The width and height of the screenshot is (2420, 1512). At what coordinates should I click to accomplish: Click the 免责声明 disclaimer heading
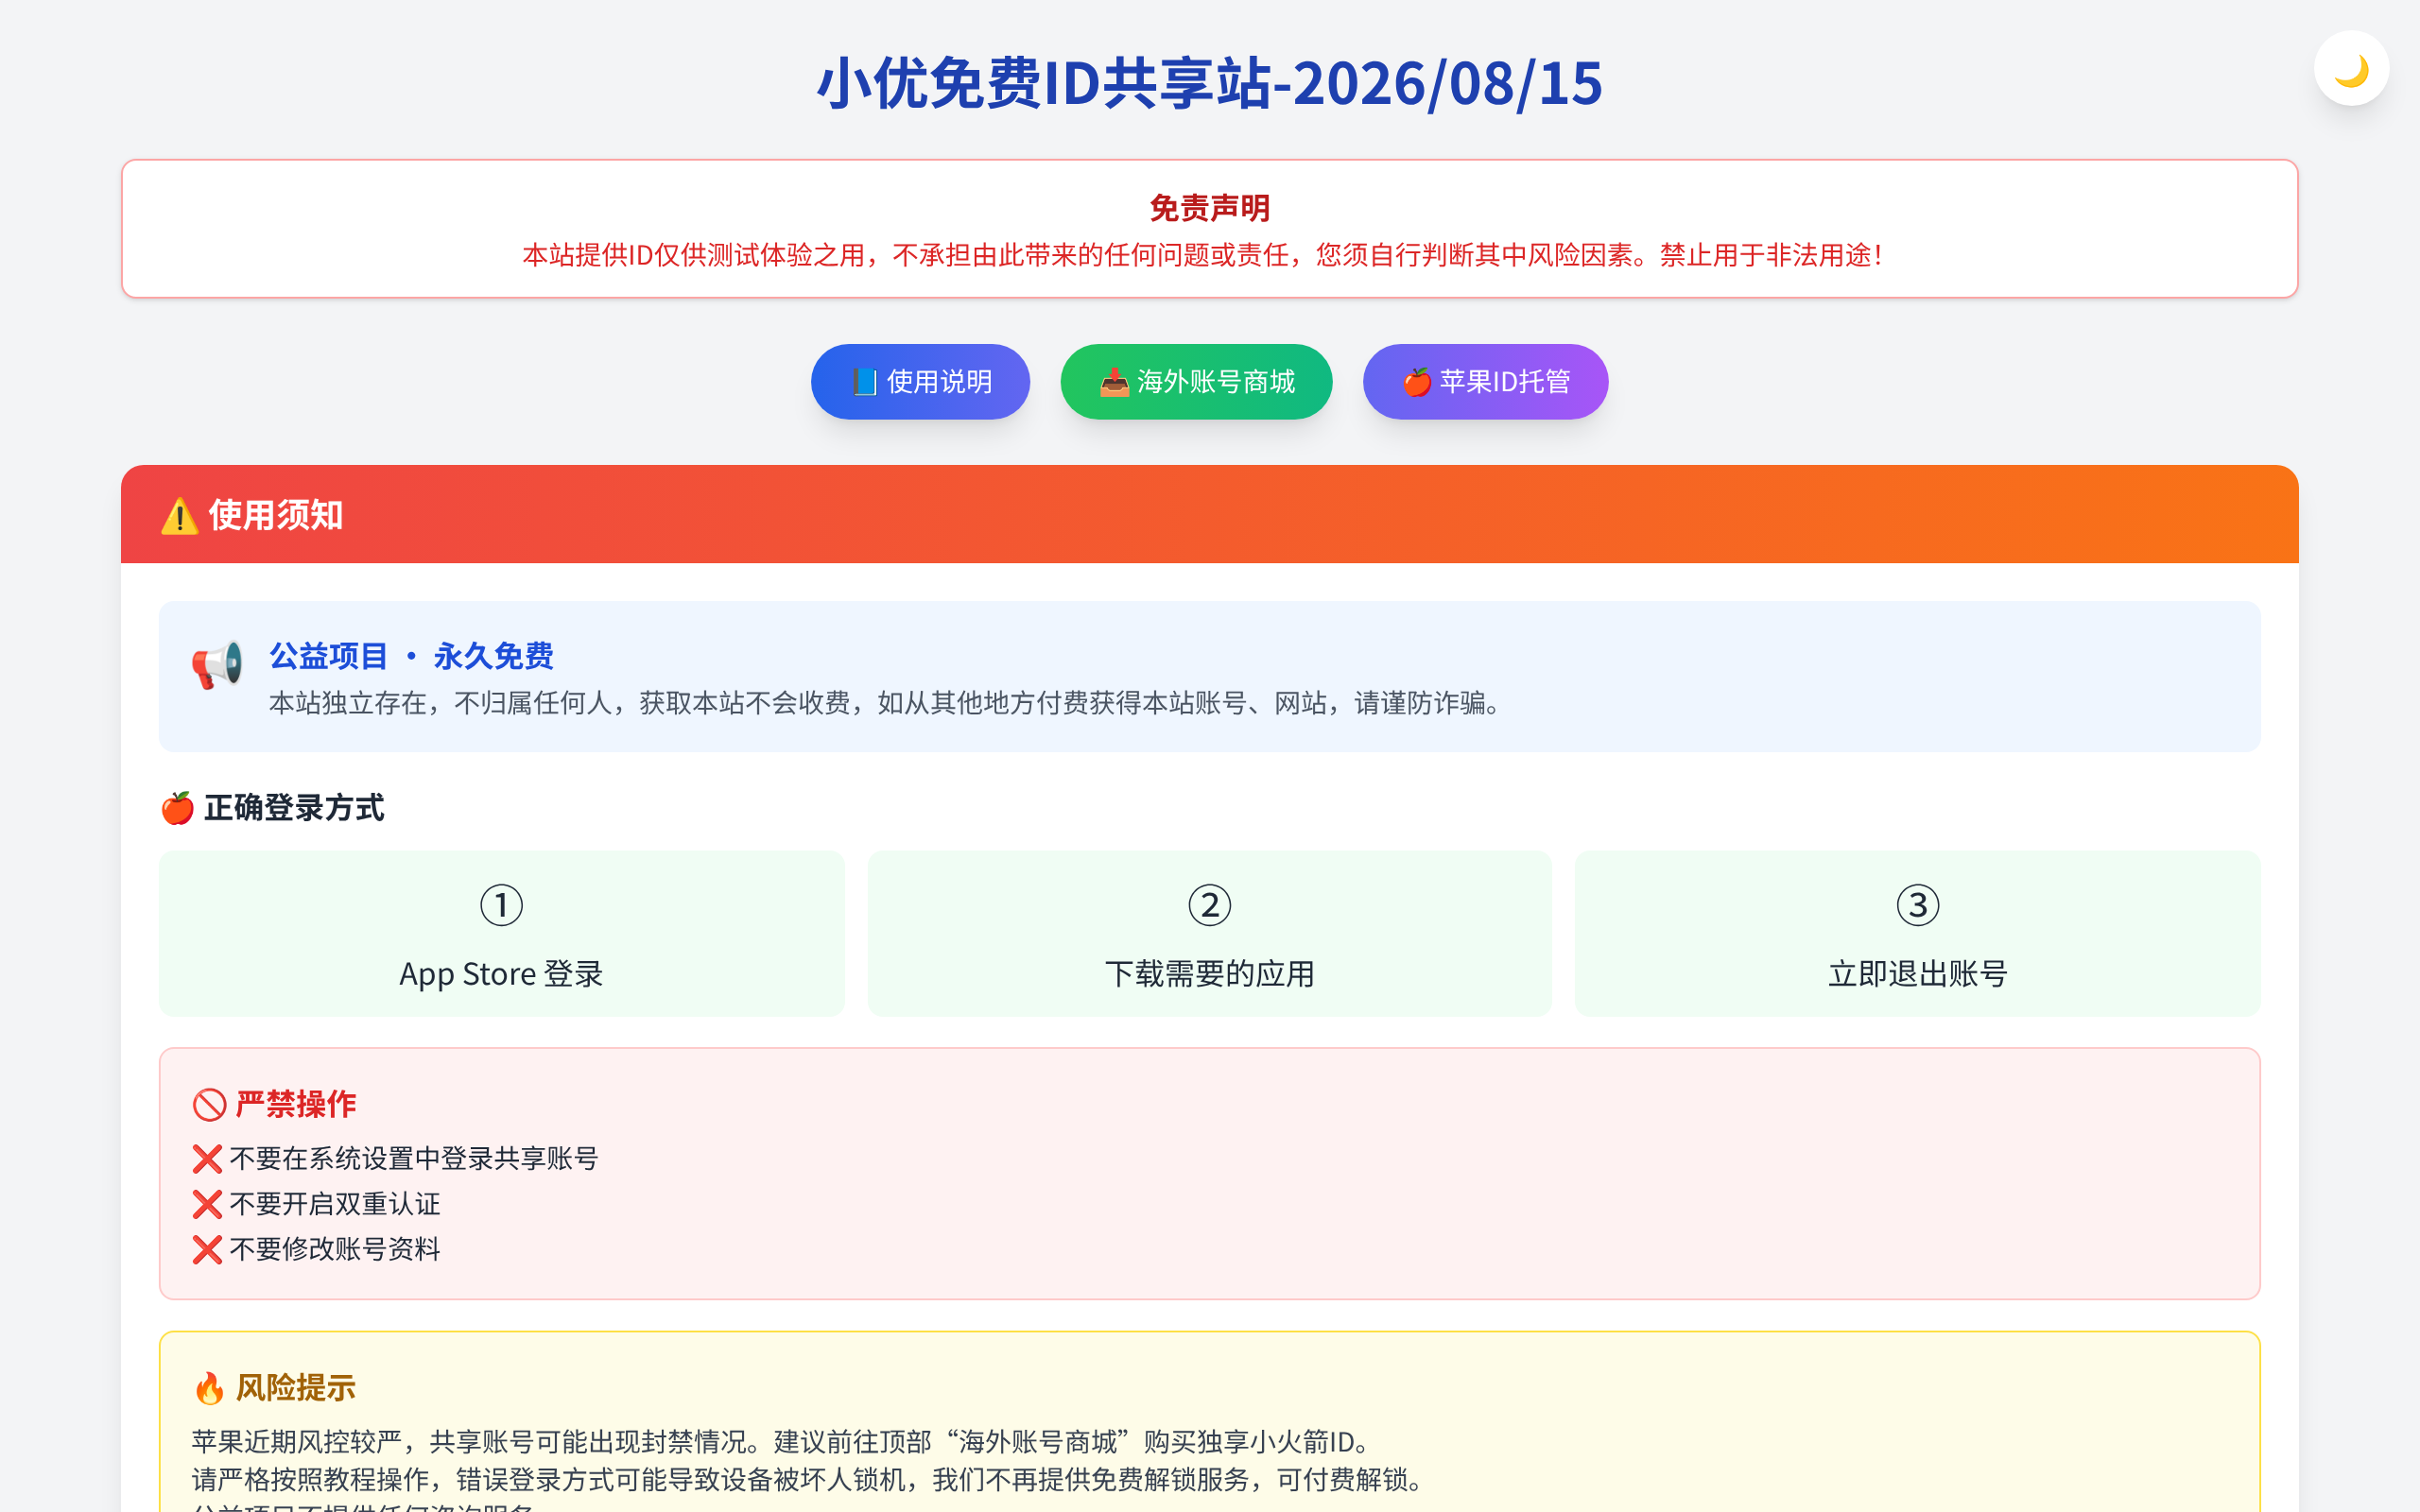1209,208
